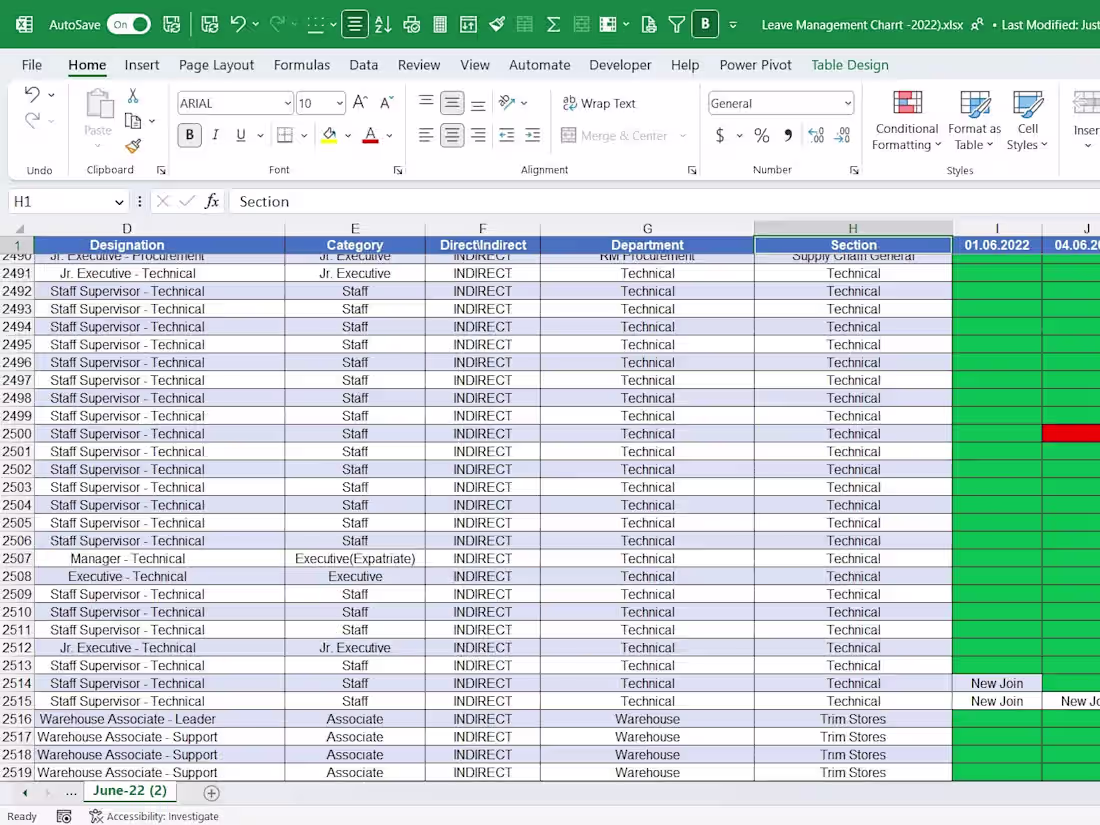Open the Table Design contextual tab
The image size is (1100, 825).
coord(849,64)
